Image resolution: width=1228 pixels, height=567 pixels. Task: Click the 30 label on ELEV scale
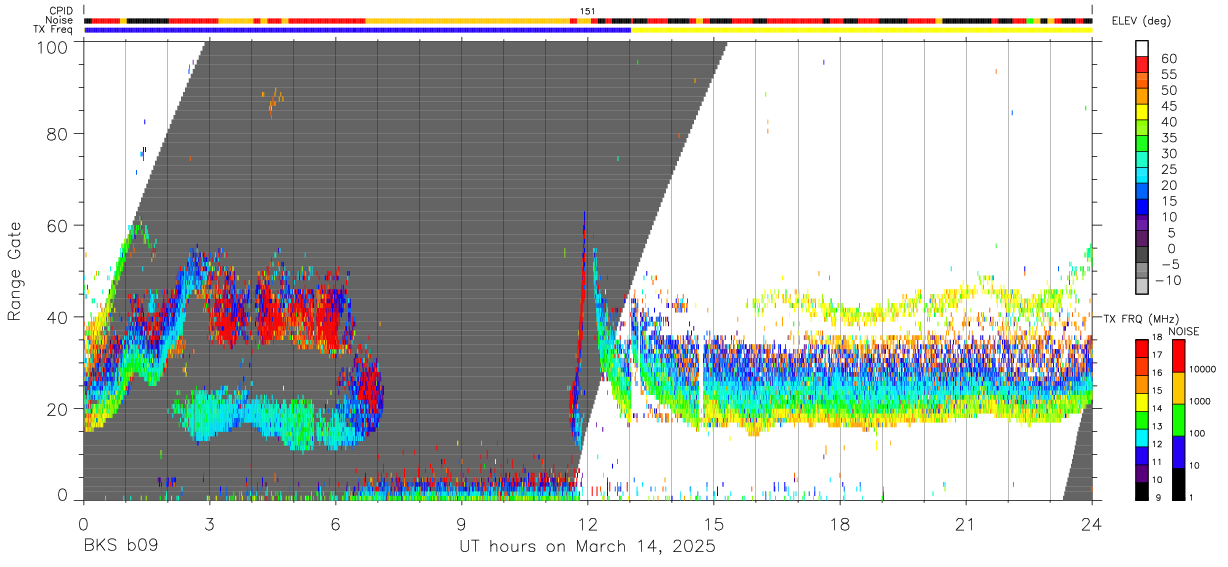(x=1170, y=154)
